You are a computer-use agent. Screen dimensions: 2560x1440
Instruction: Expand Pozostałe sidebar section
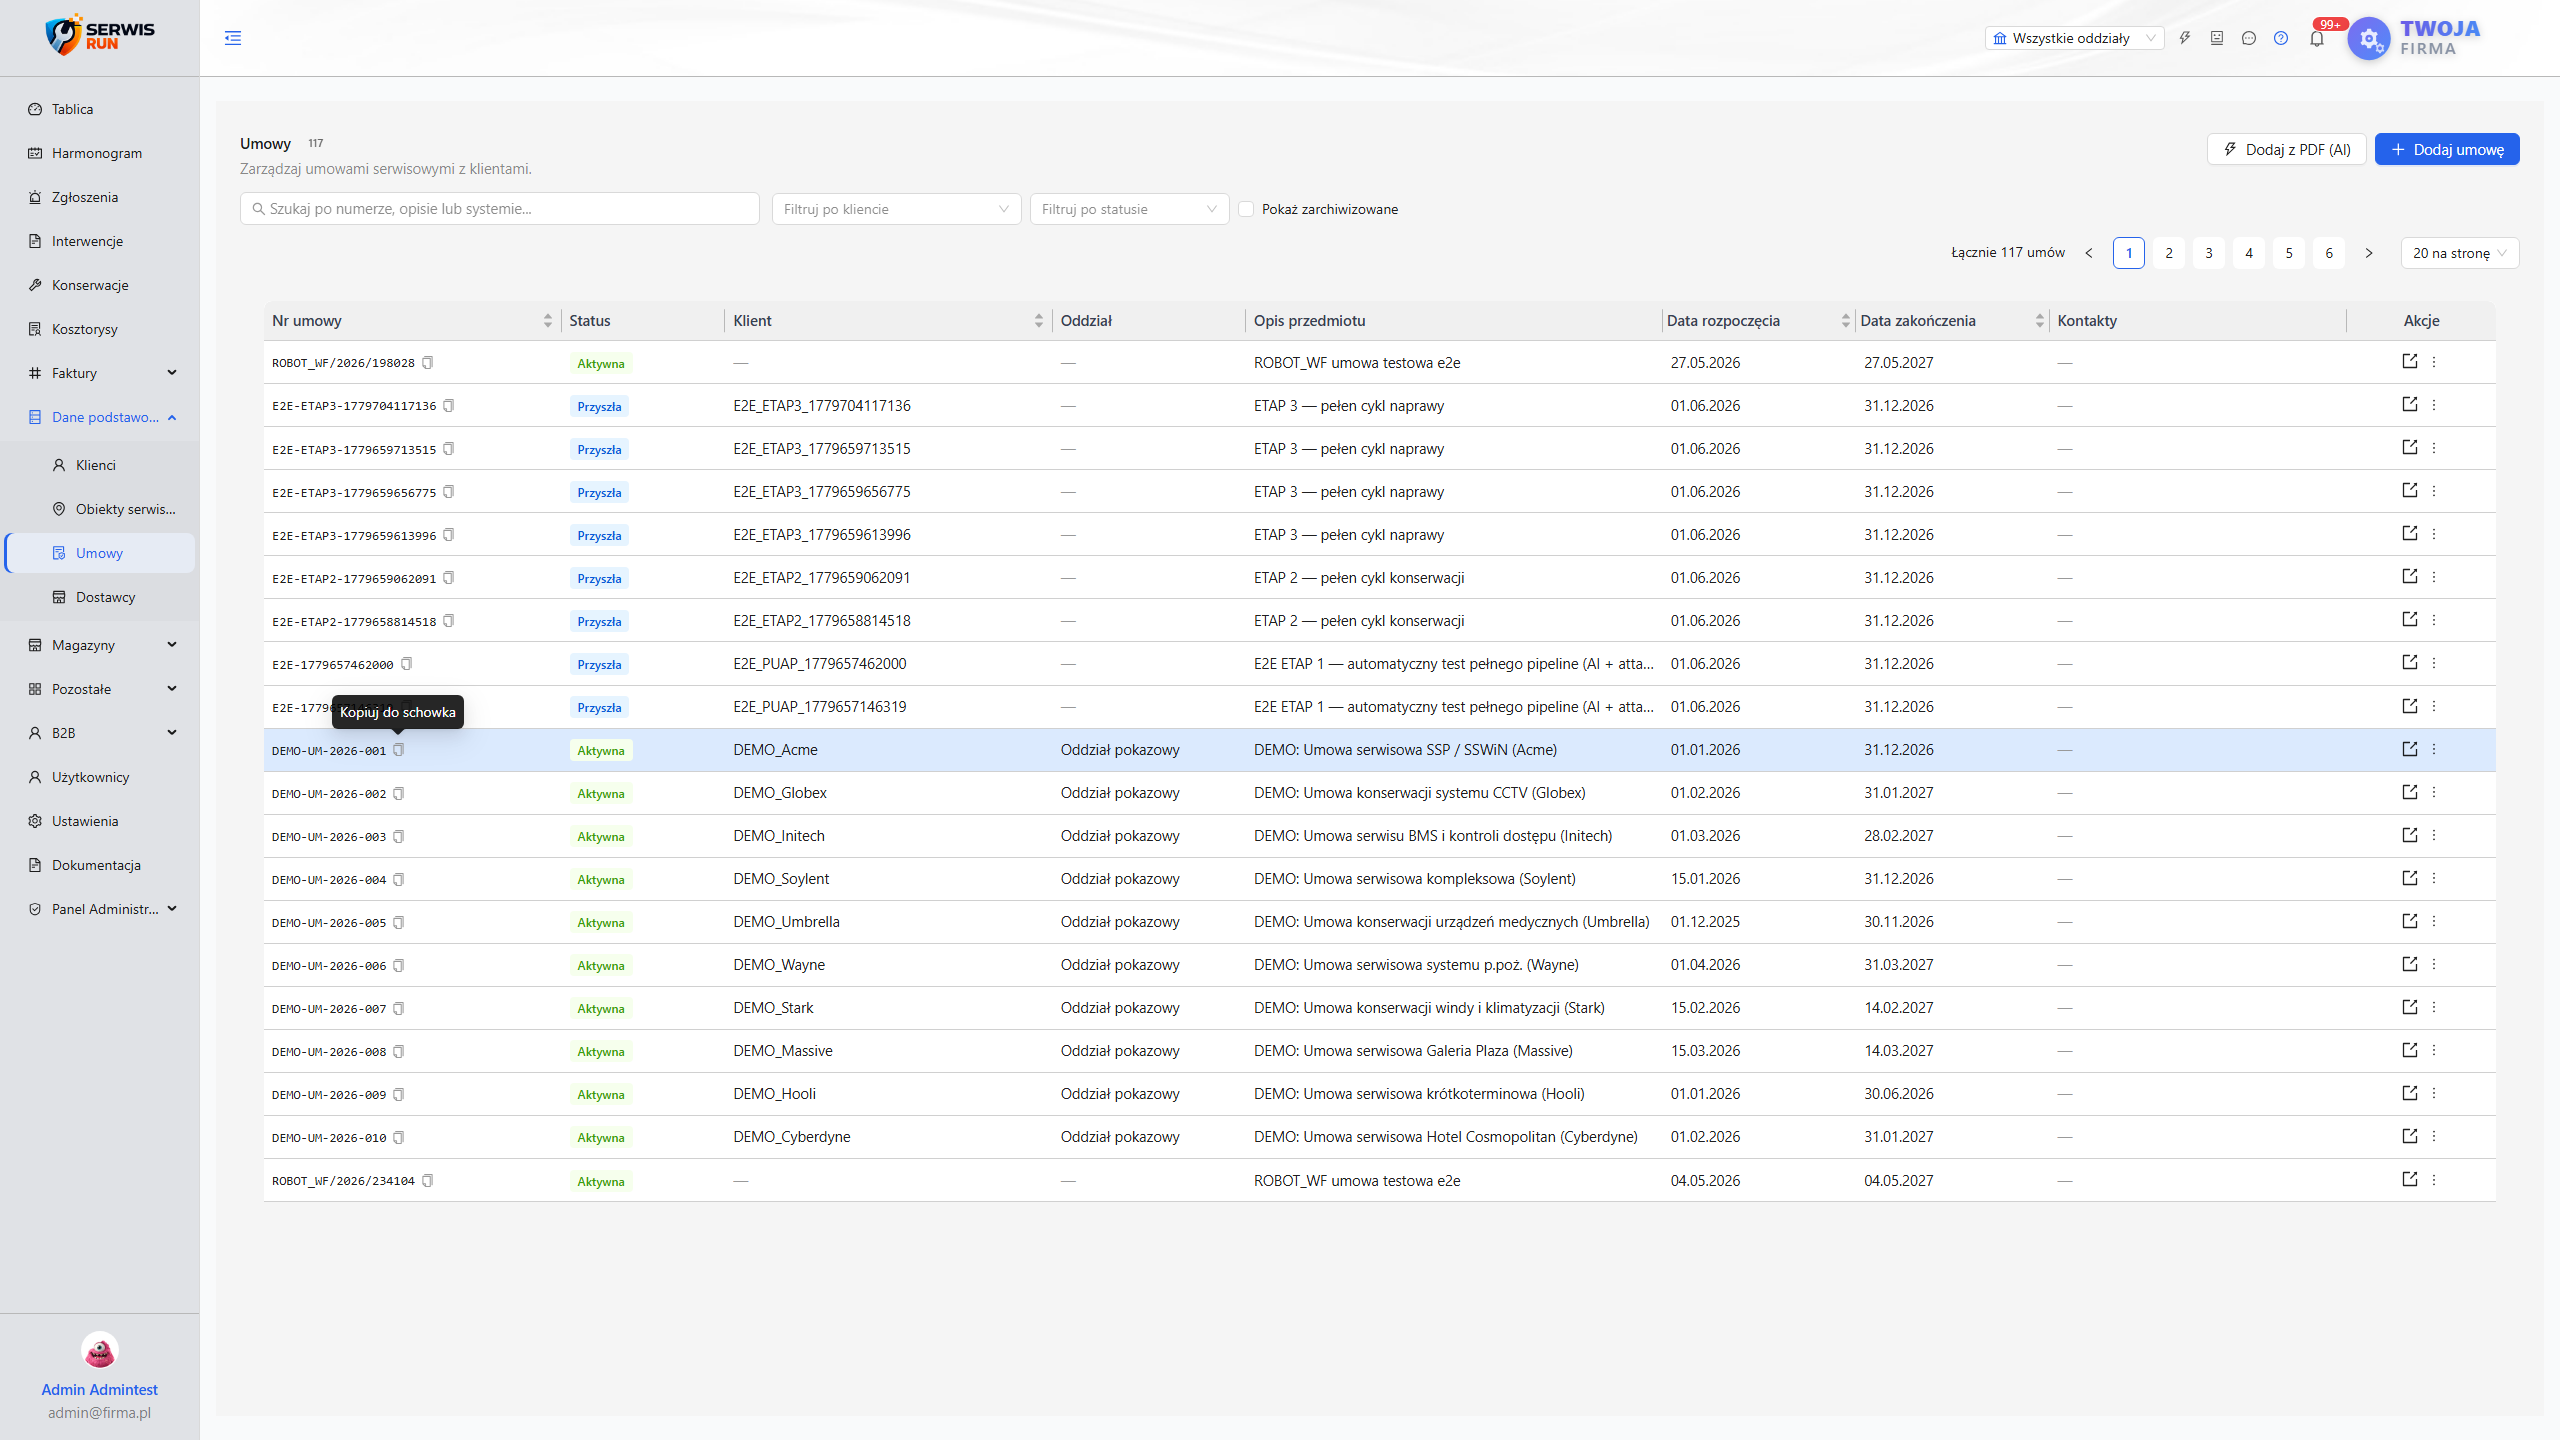click(x=100, y=689)
